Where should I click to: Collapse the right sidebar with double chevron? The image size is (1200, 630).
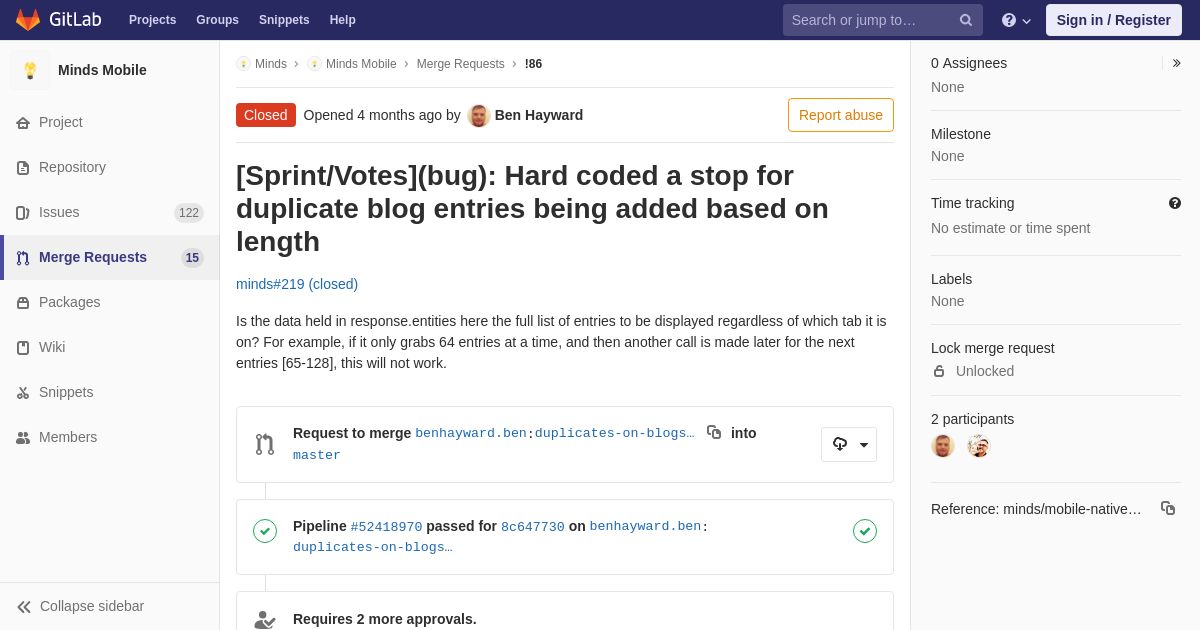coord(1176,63)
